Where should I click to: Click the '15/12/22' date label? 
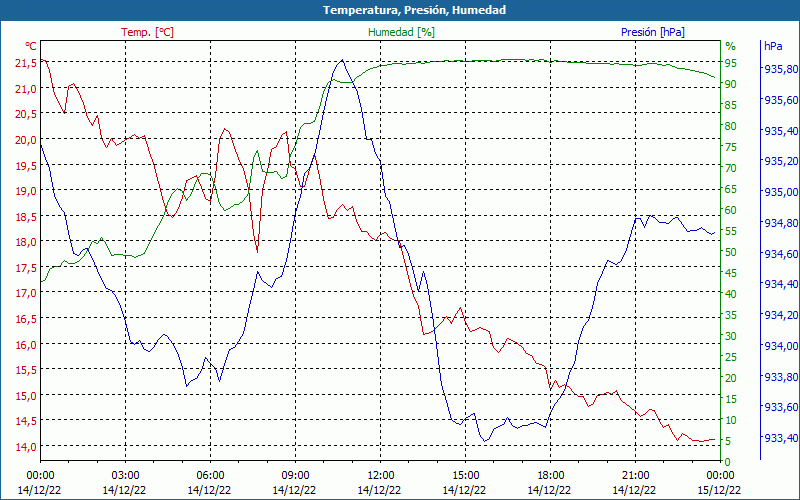[x=720, y=490]
